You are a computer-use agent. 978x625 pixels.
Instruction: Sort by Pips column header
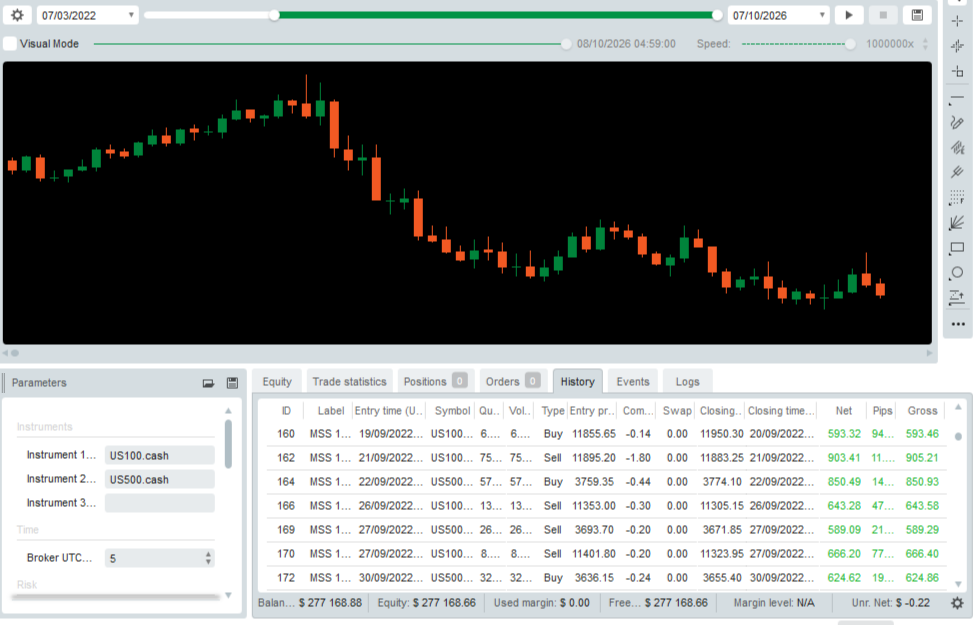pyautogui.click(x=882, y=410)
